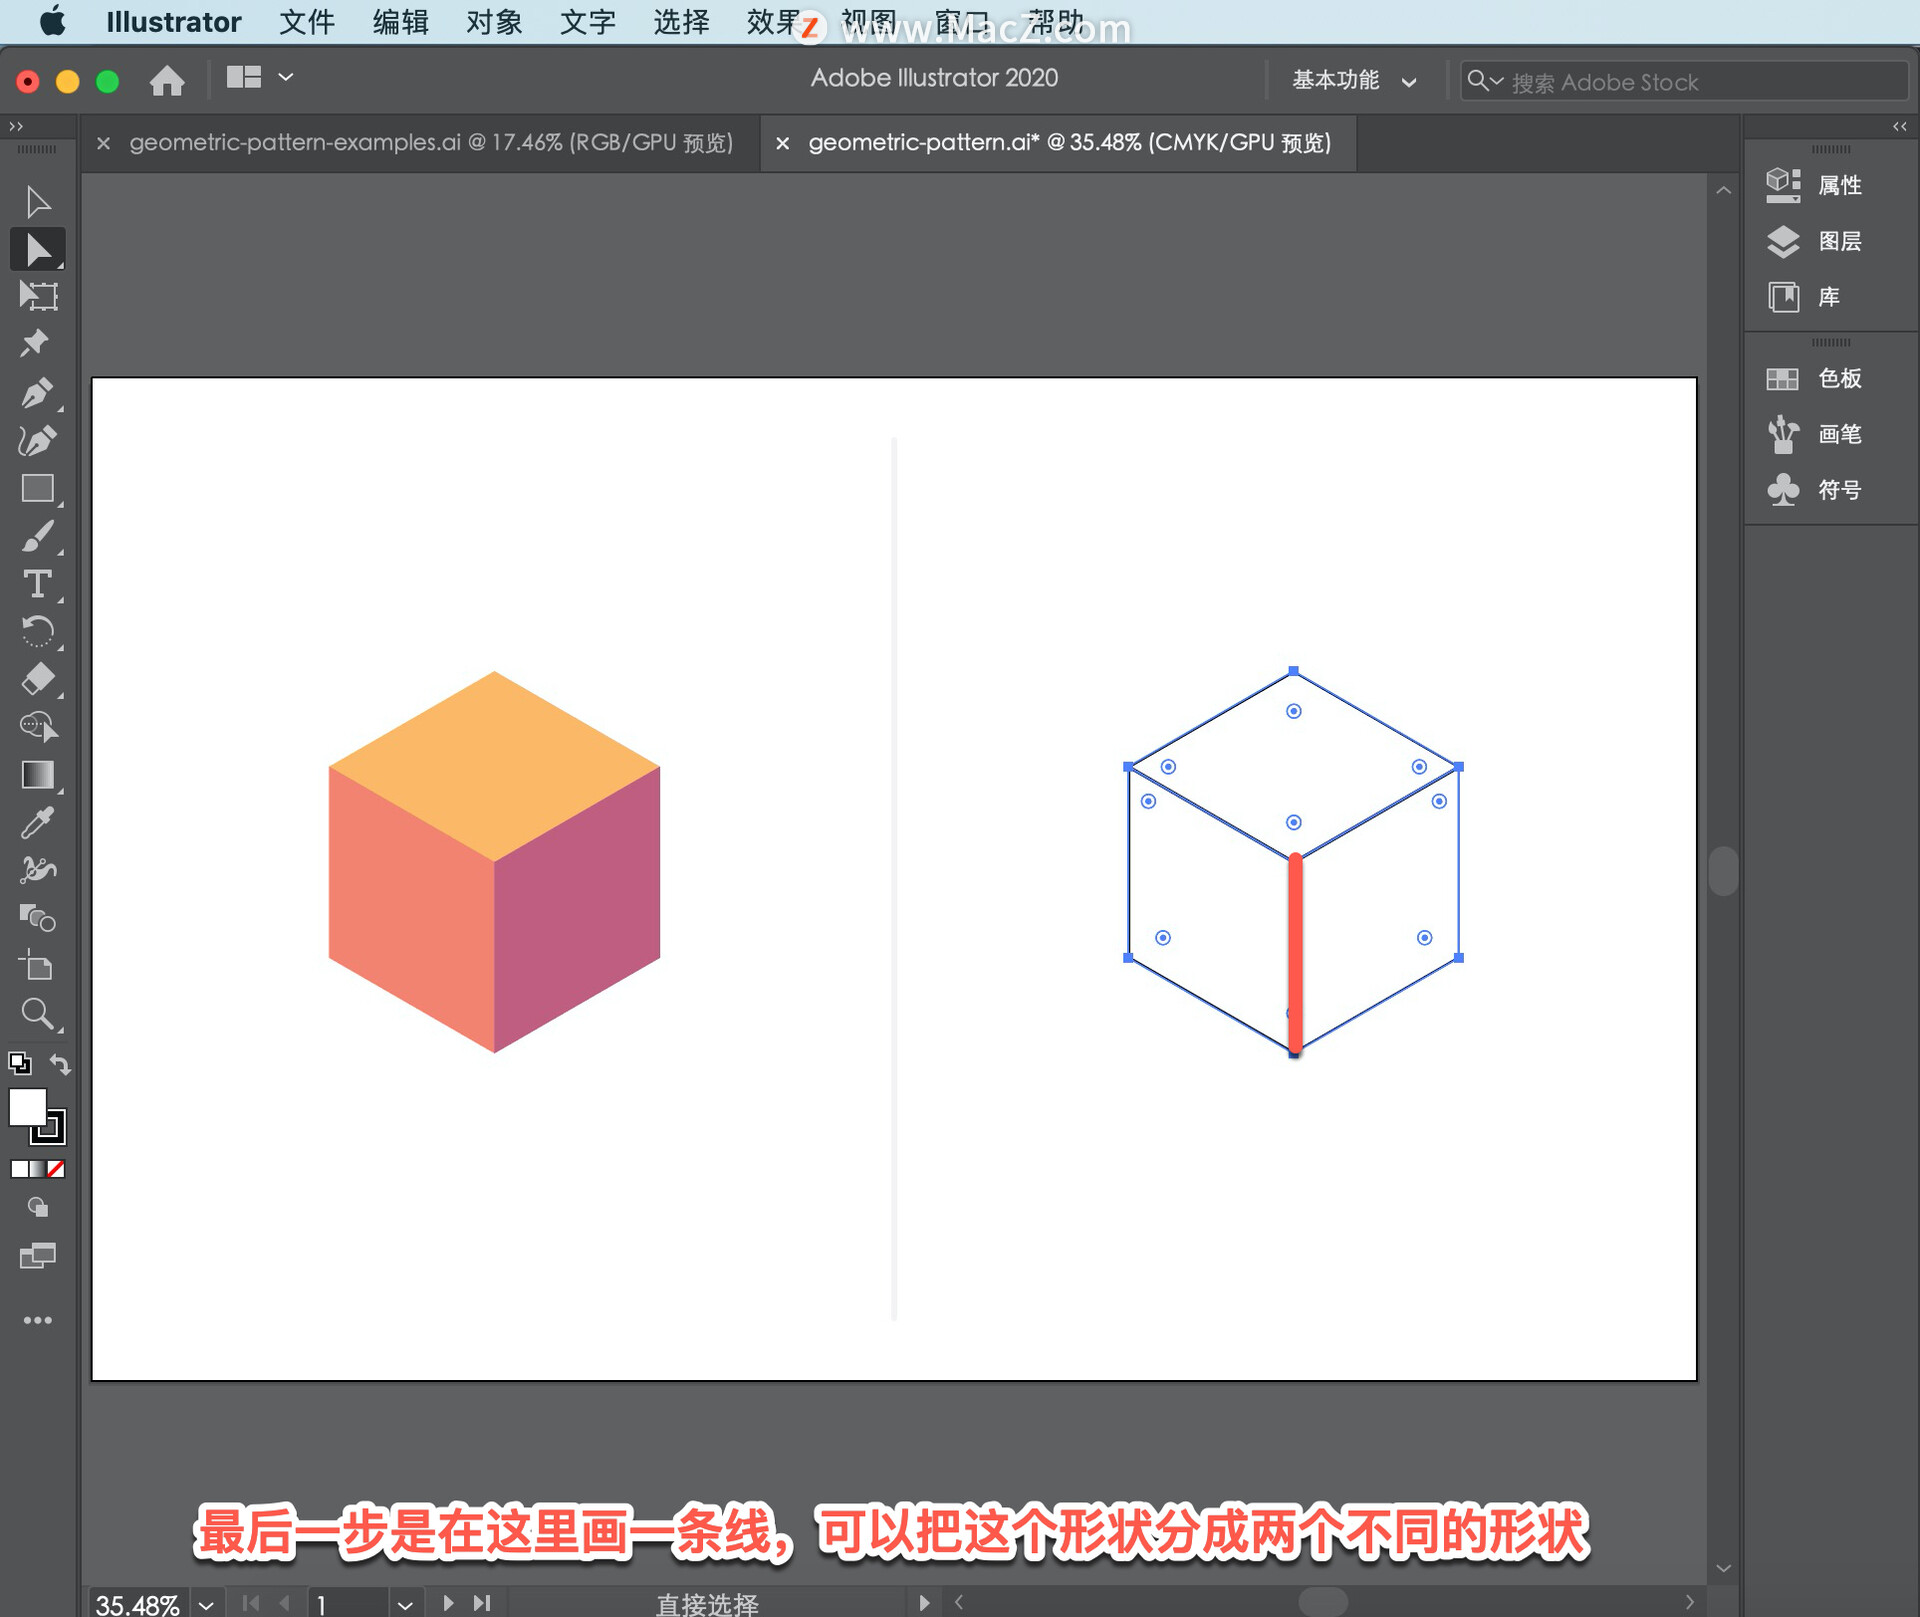Viewport: 1920px width, 1617px height.
Task: Expand right panels double arrow
Action: pos(1900,126)
